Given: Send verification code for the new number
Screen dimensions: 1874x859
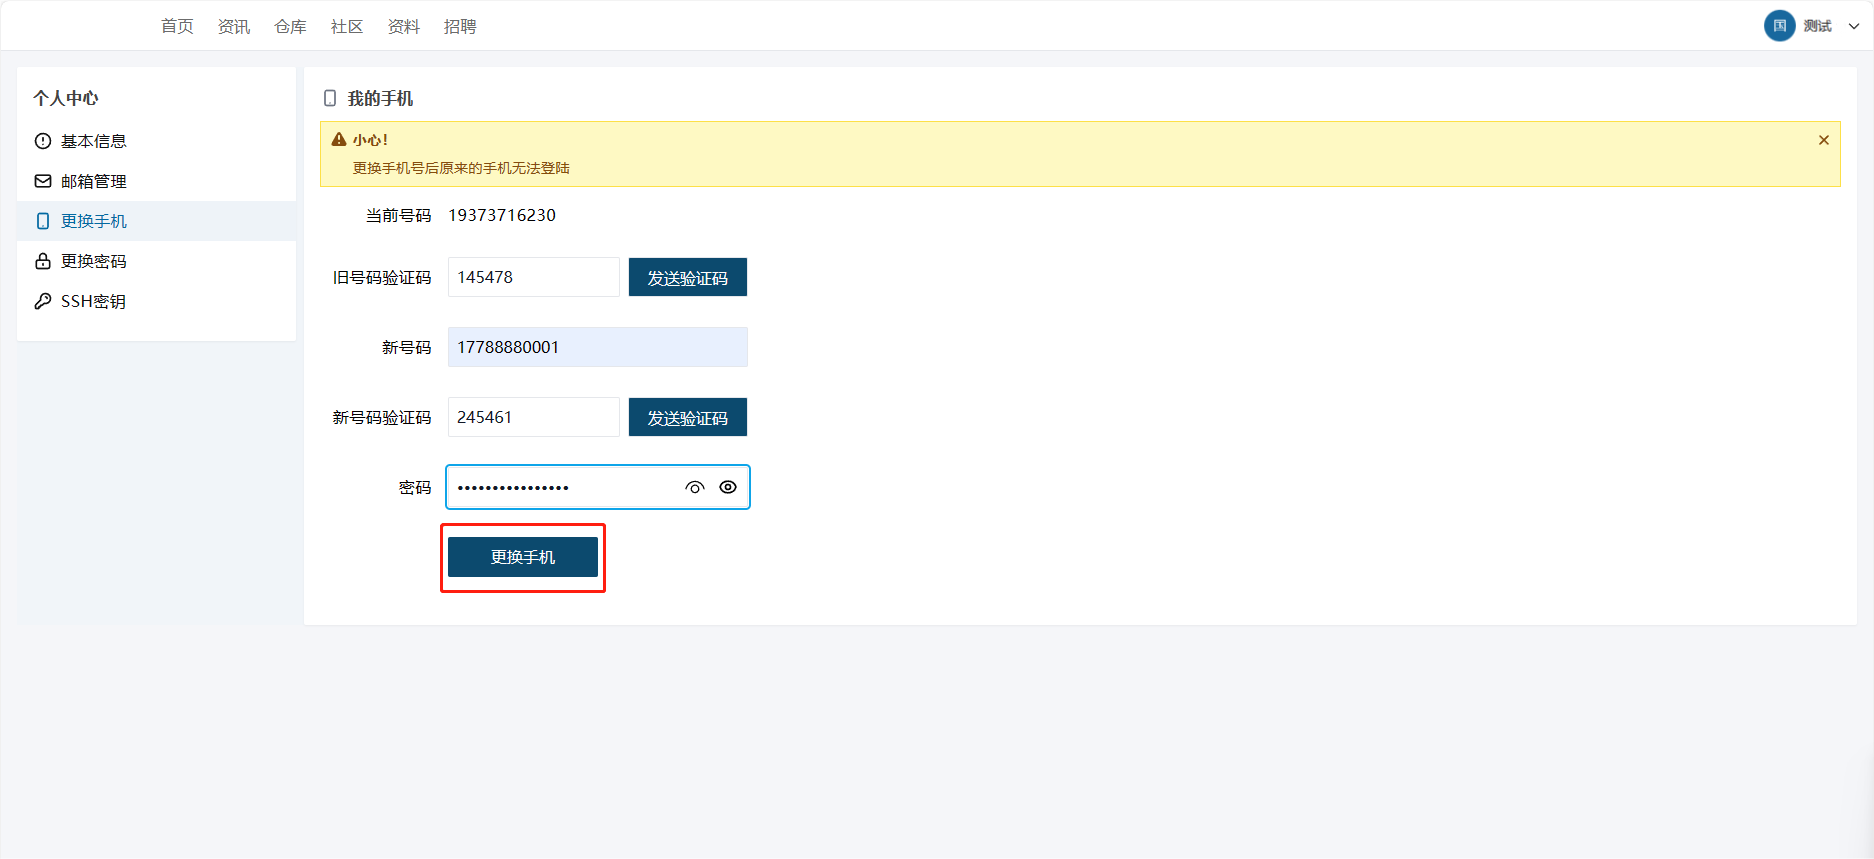Looking at the screenshot, I should (687, 417).
